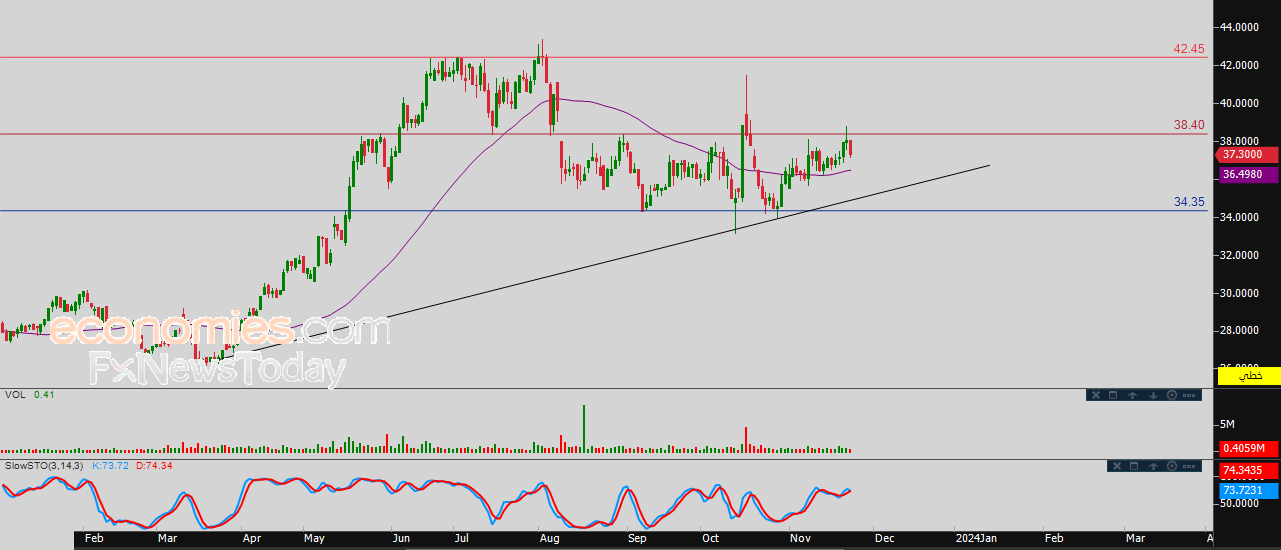This screenshot has height=550, width=1281.
Task: Open SlowSTO indicator settings gear
Action: click(1172, 466)
